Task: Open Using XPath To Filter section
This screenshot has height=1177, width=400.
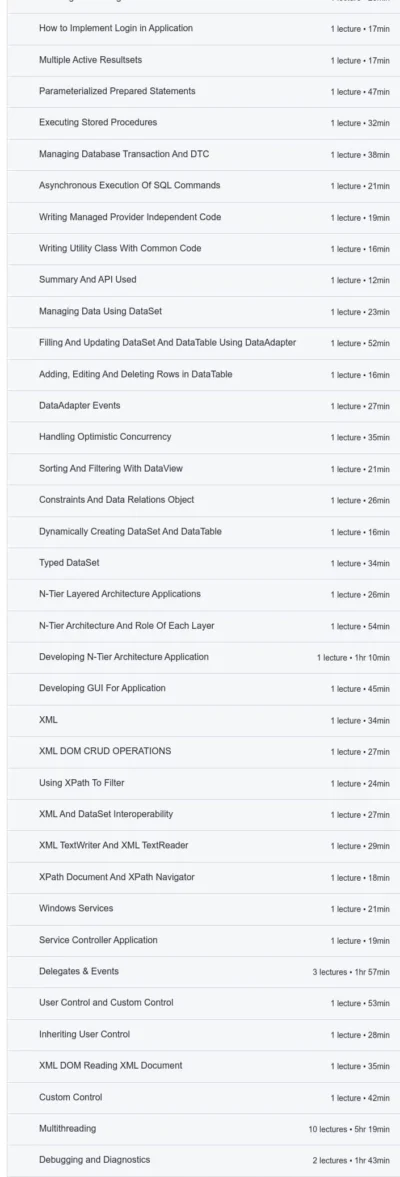Action: [203, 783]
